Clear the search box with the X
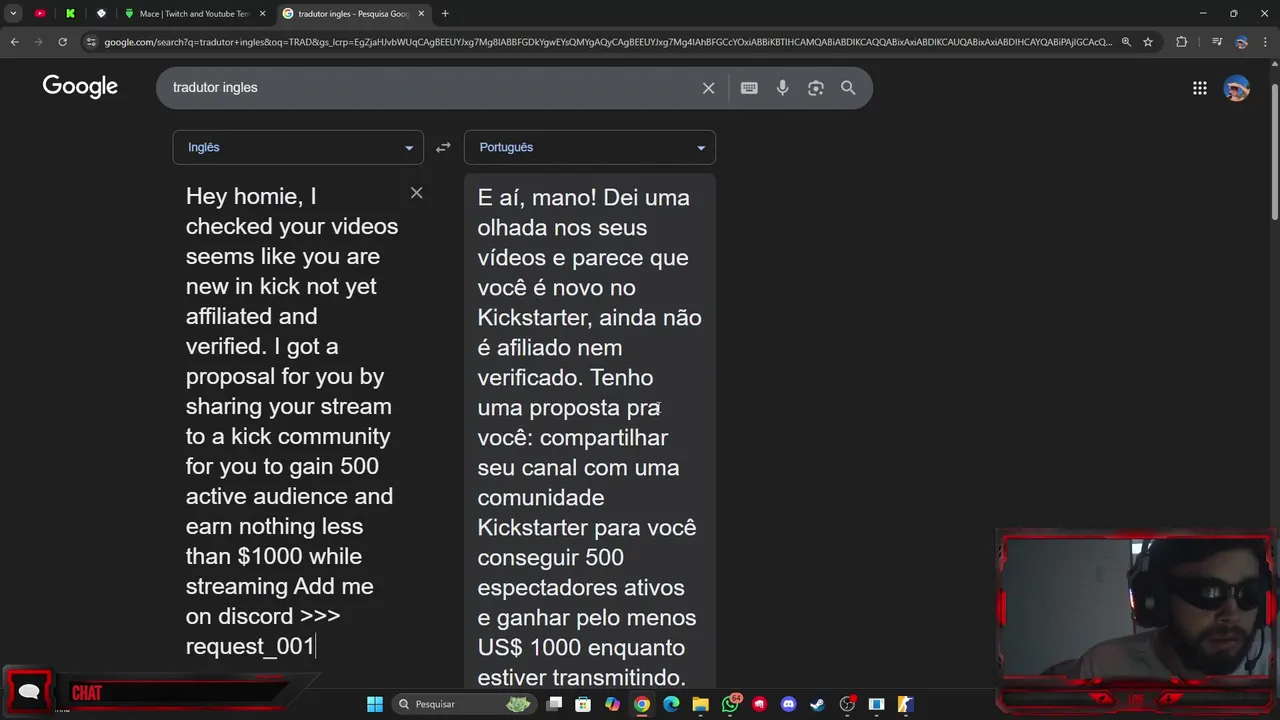1280x720 pixels. (708, 88)
